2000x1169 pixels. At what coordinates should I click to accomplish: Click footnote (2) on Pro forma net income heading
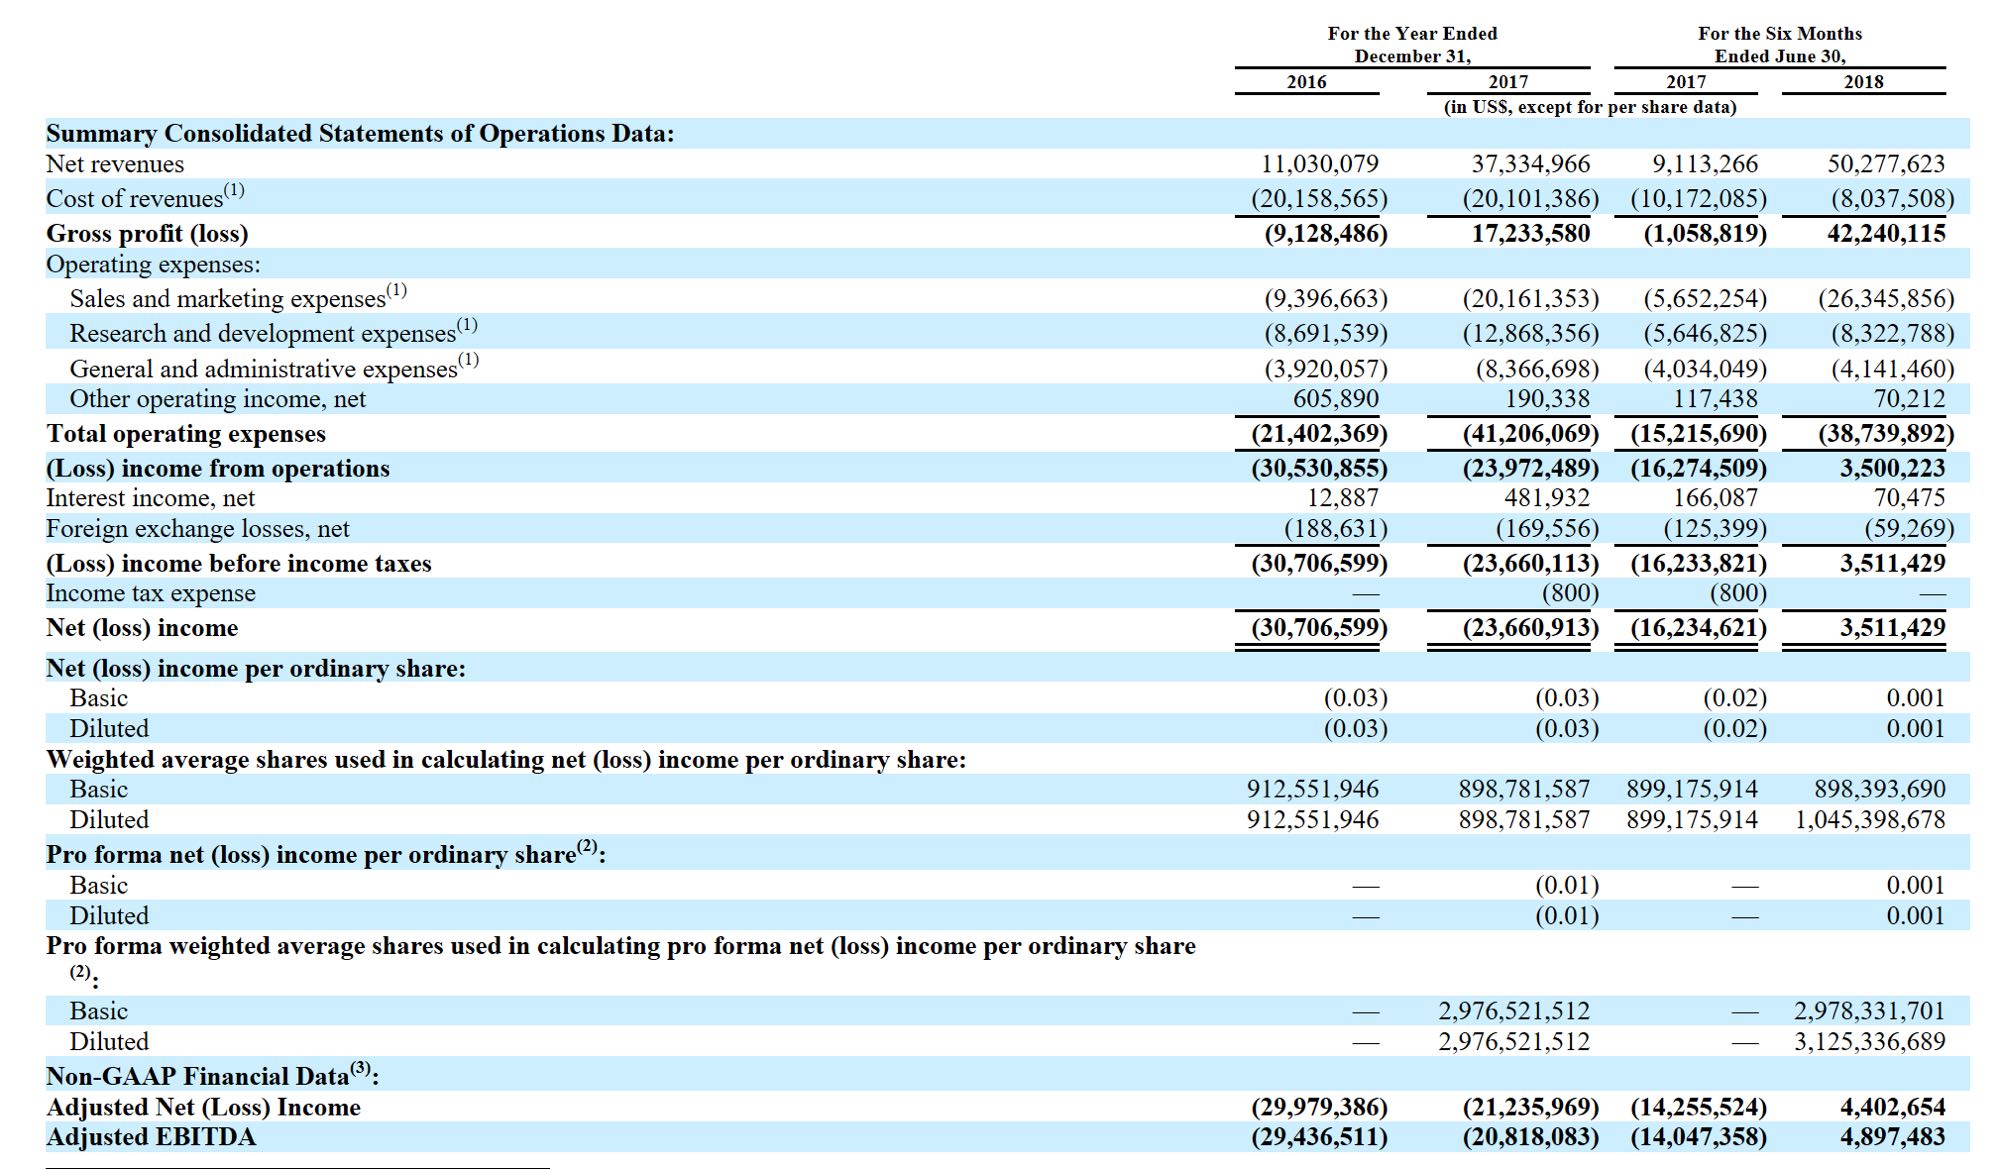(587, 848)
